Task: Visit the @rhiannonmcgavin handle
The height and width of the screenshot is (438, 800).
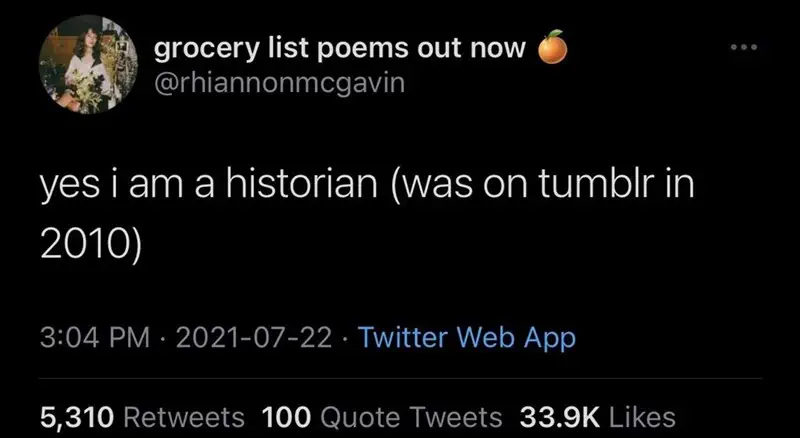Action: coord(279,84)
